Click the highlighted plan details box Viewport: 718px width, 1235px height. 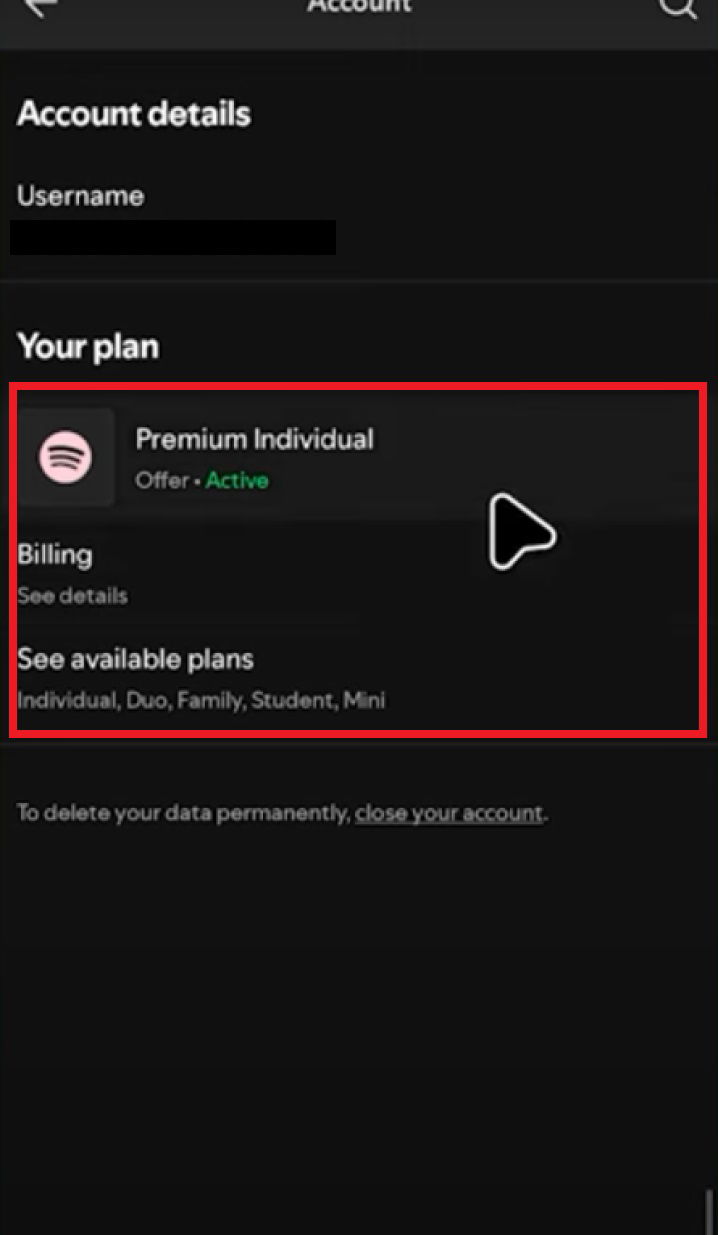coord(358,558)
